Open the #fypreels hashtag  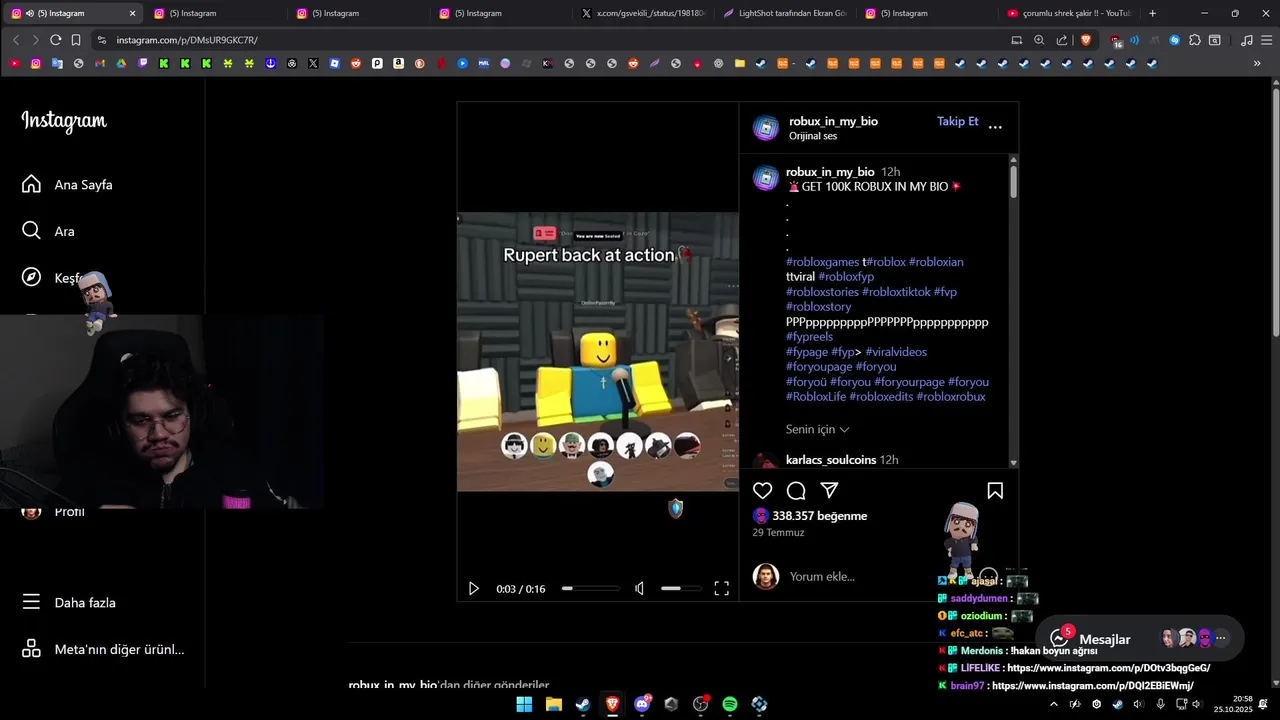(809, 337)
